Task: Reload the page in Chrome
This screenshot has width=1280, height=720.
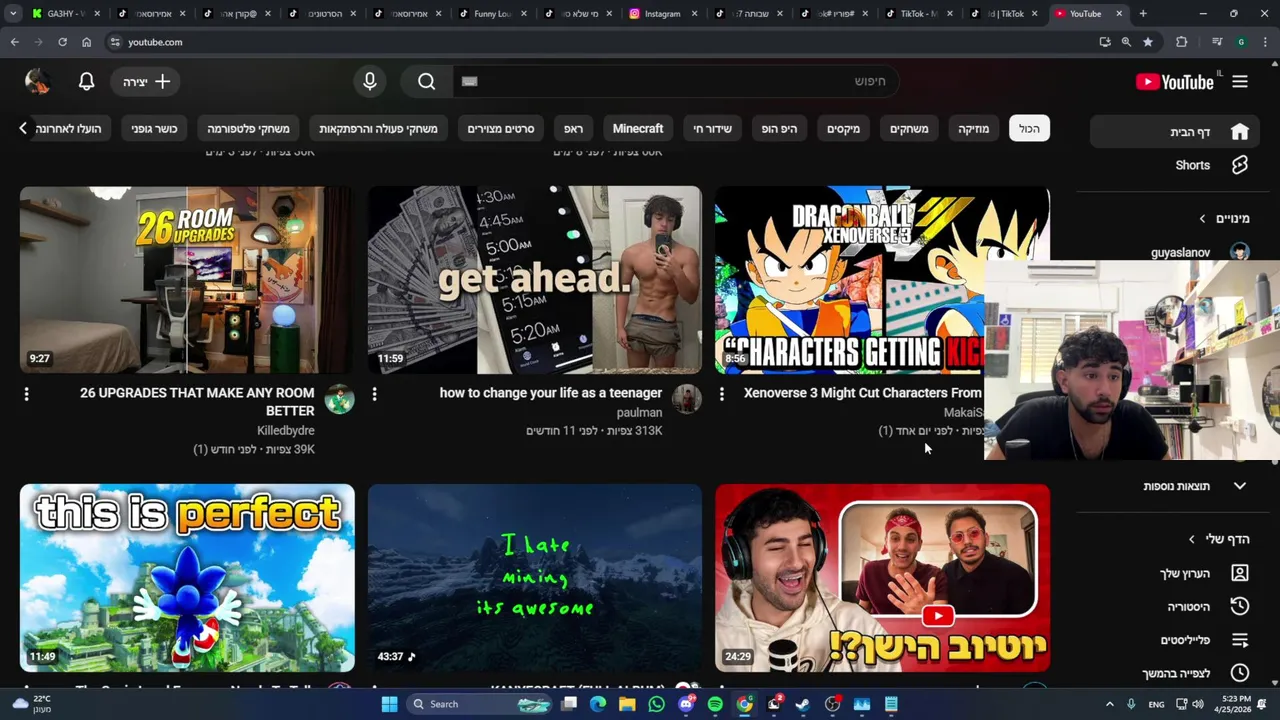Action: click(62, 42)
